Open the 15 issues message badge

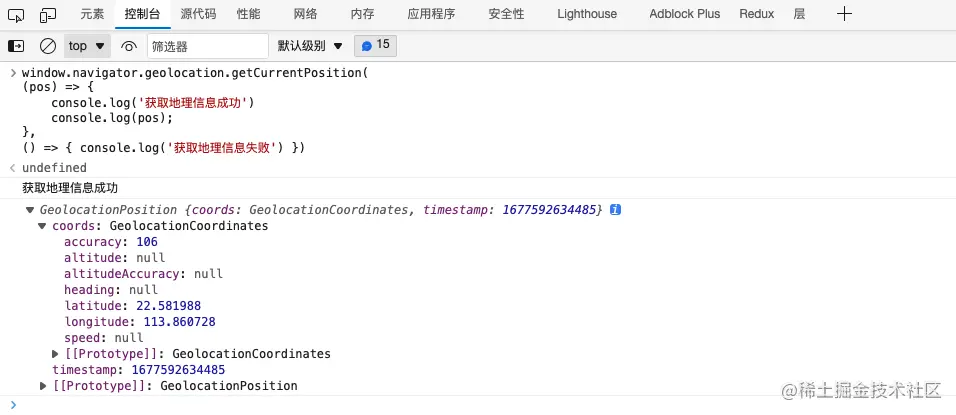click(x=376, y=46)
